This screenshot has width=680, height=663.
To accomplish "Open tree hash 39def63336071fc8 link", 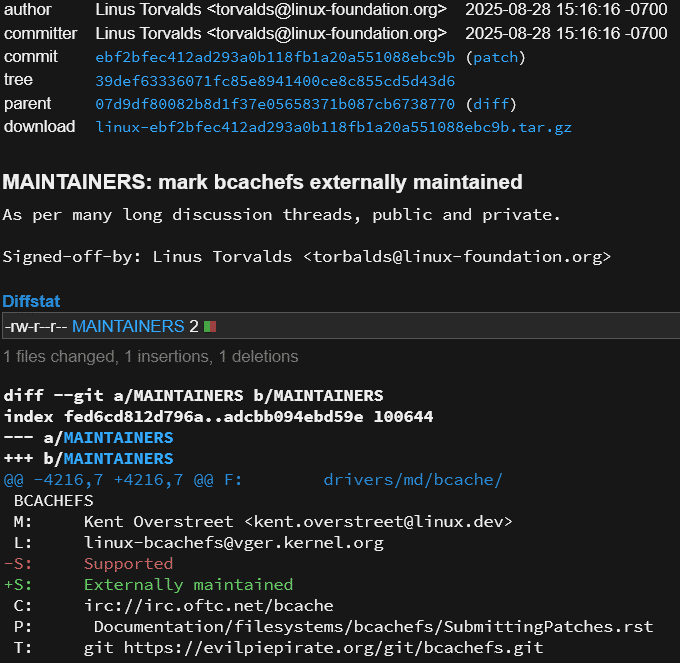I will [x=275, y=81].
